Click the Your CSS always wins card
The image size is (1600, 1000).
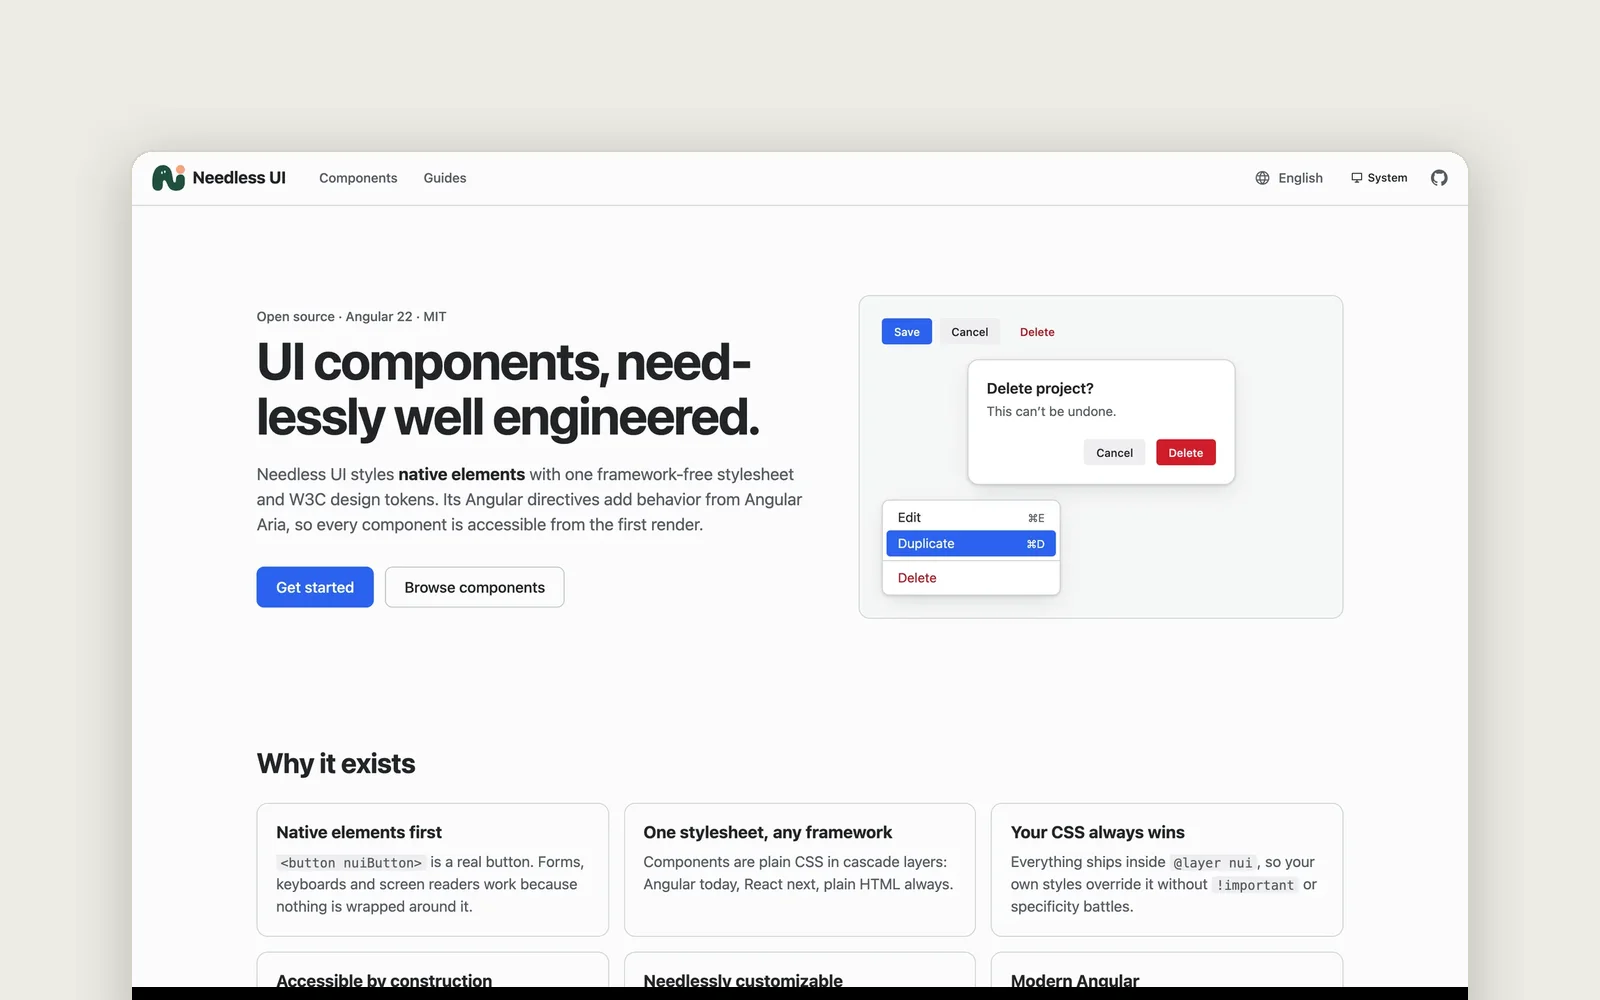point(1167,870)
